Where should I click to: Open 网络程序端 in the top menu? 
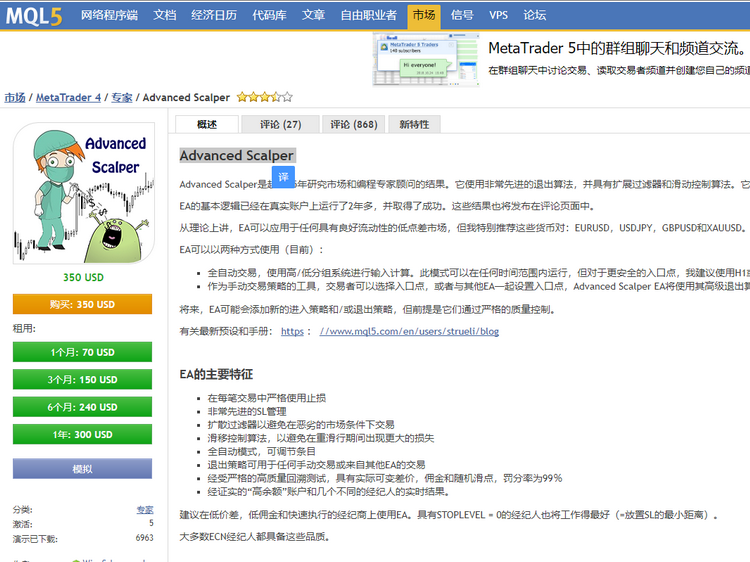109,15
